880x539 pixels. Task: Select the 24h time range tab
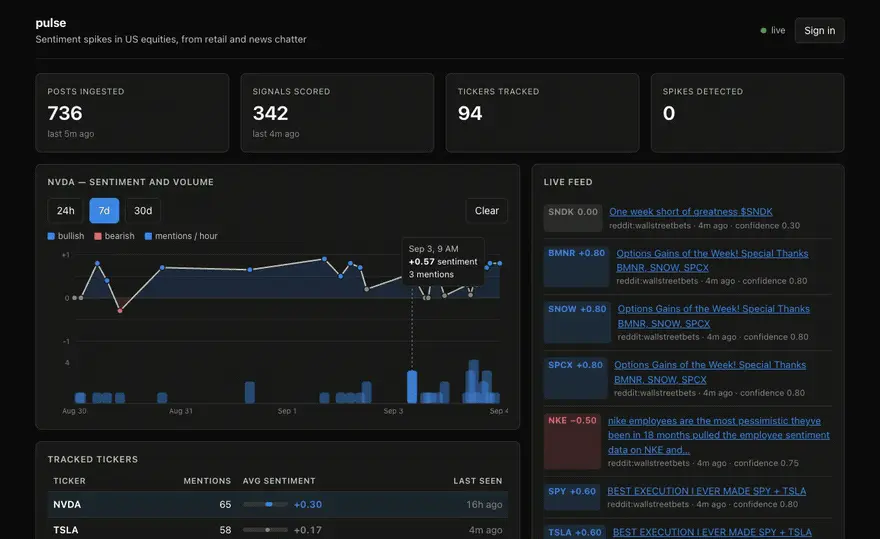coord(65,211)
